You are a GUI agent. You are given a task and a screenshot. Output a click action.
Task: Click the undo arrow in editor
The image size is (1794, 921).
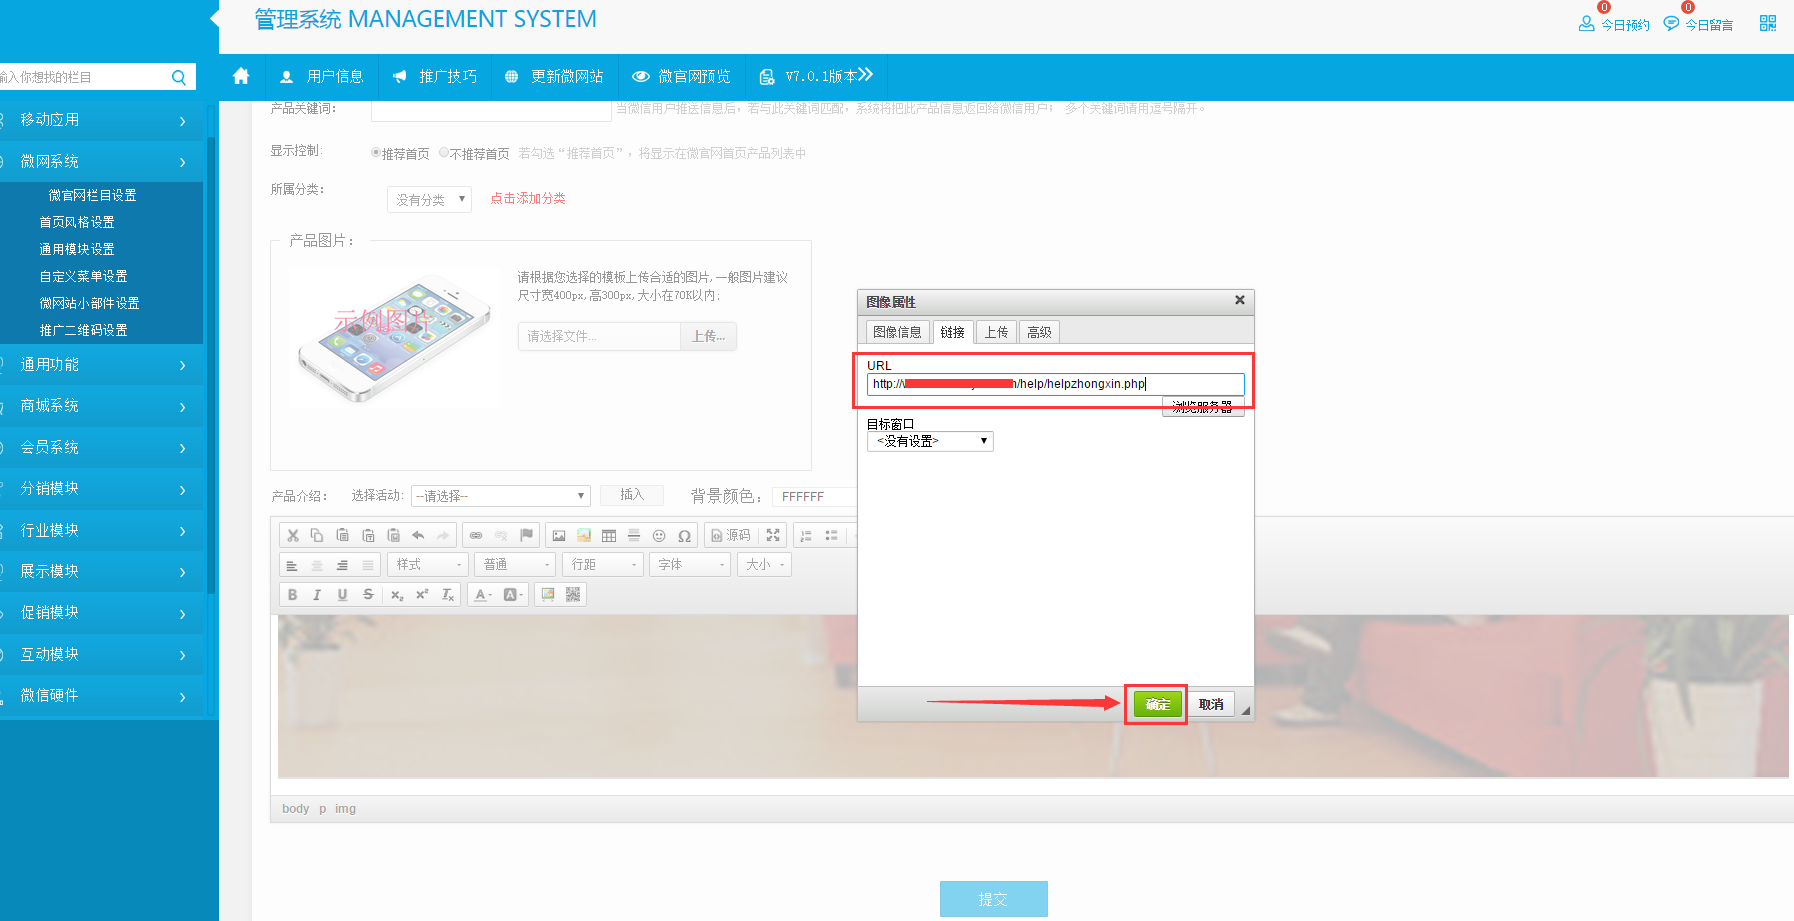coord(418,536)
